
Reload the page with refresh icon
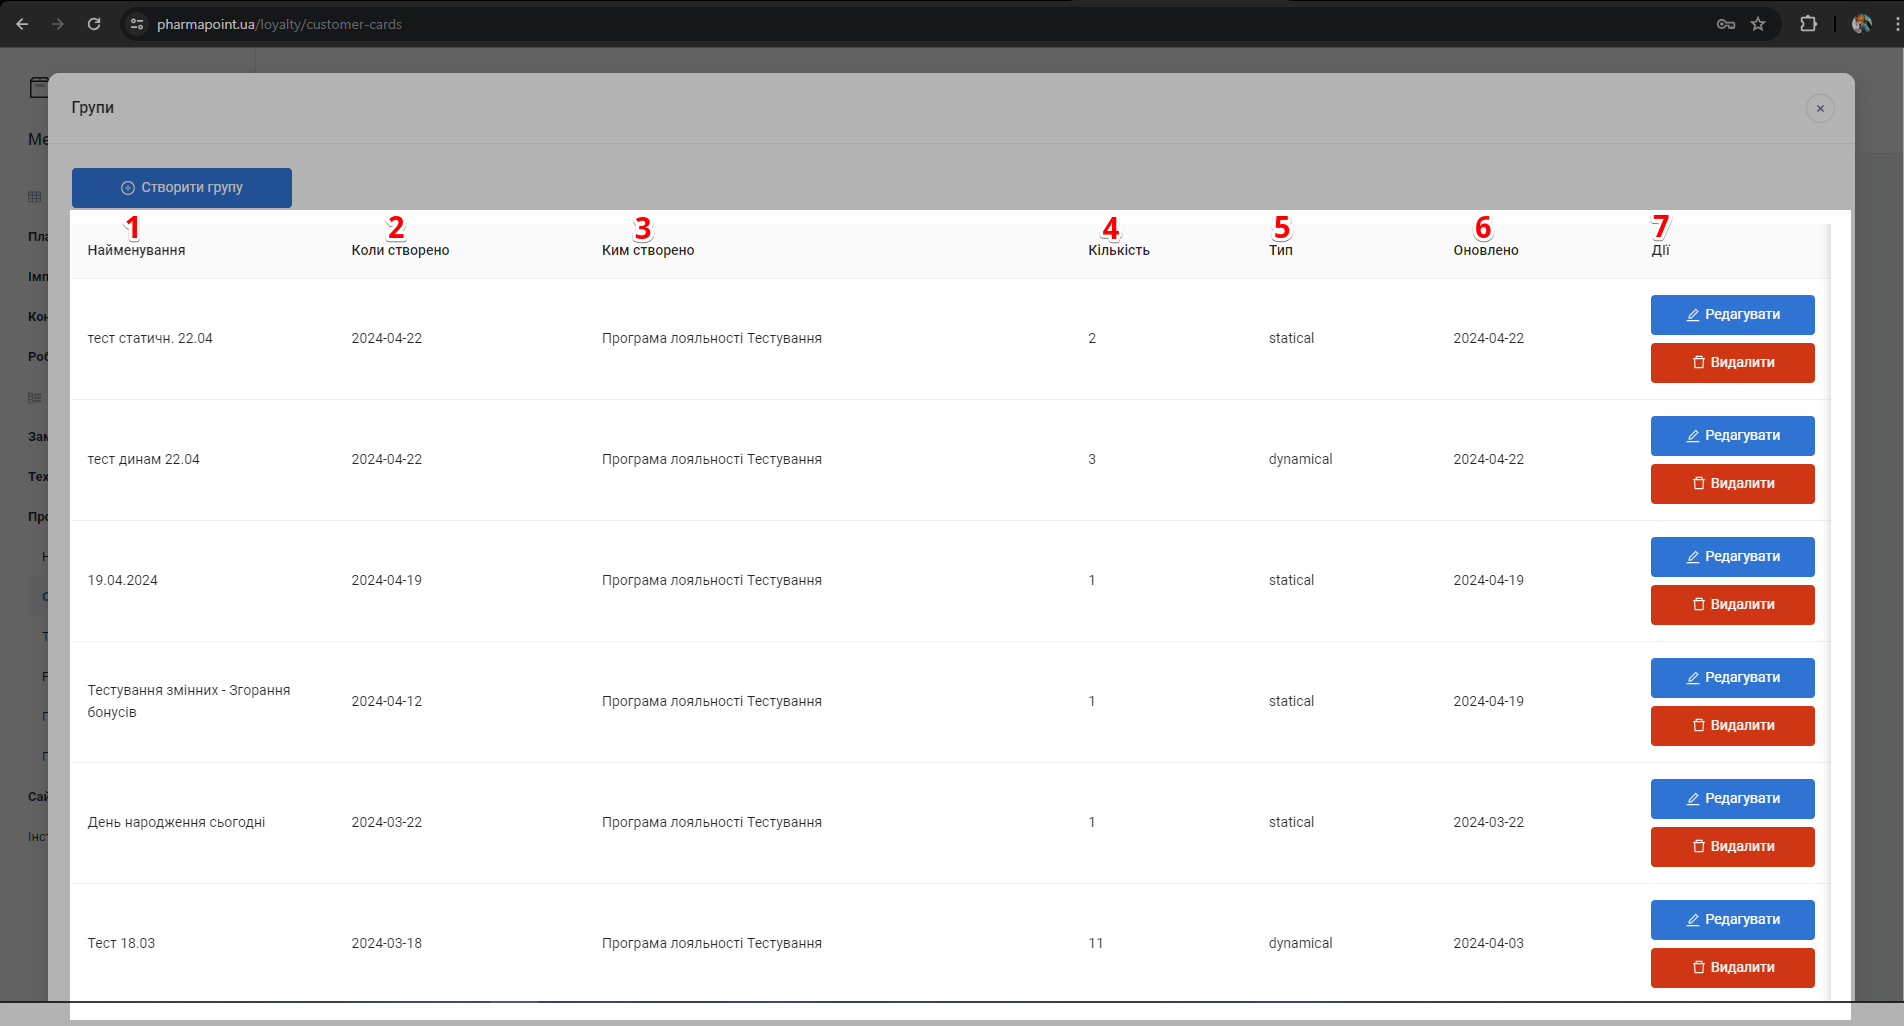tap(94, 24)
